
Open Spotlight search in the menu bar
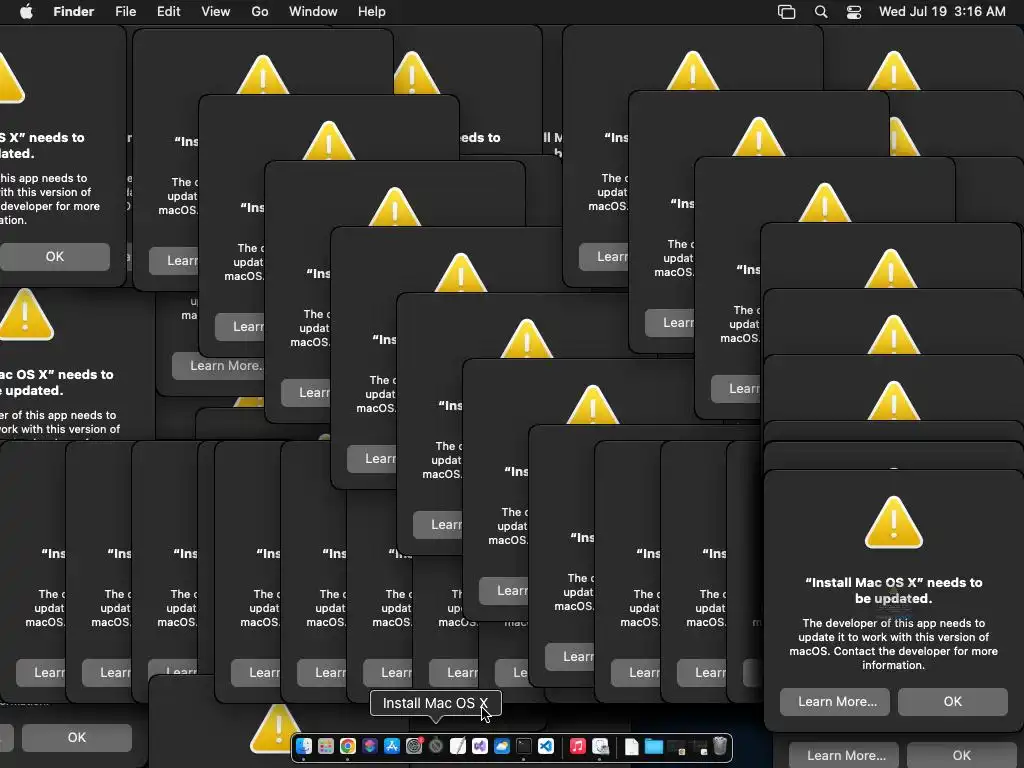coord(821,12)
